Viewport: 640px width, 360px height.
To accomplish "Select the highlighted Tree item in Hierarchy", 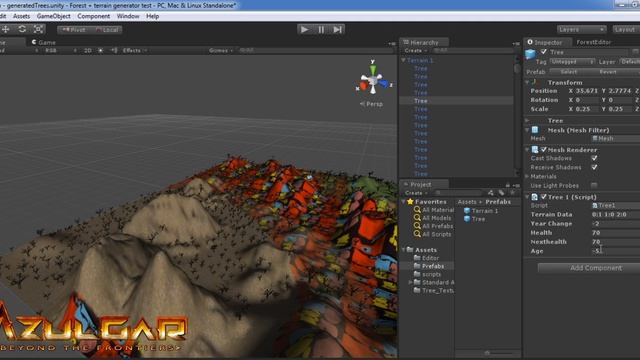I will 456,100.
